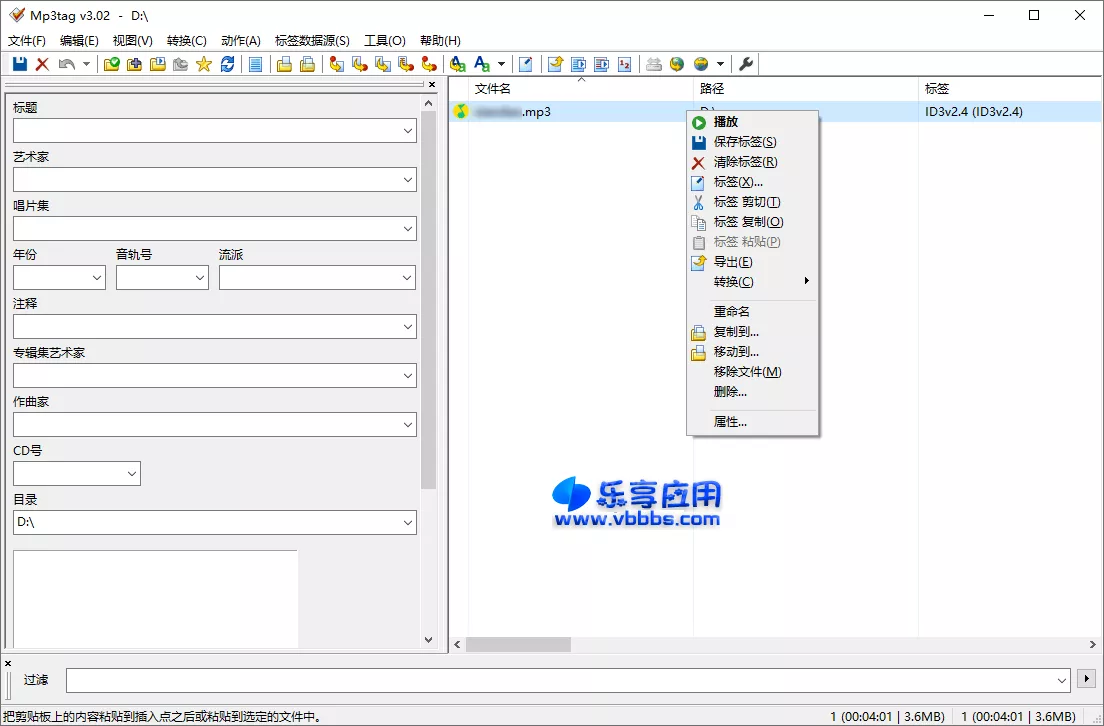The width and height of the screenshot is (1104, 726).
Task: Remove tags using the red X toolbar icon
Action: [x=40, y=64]
